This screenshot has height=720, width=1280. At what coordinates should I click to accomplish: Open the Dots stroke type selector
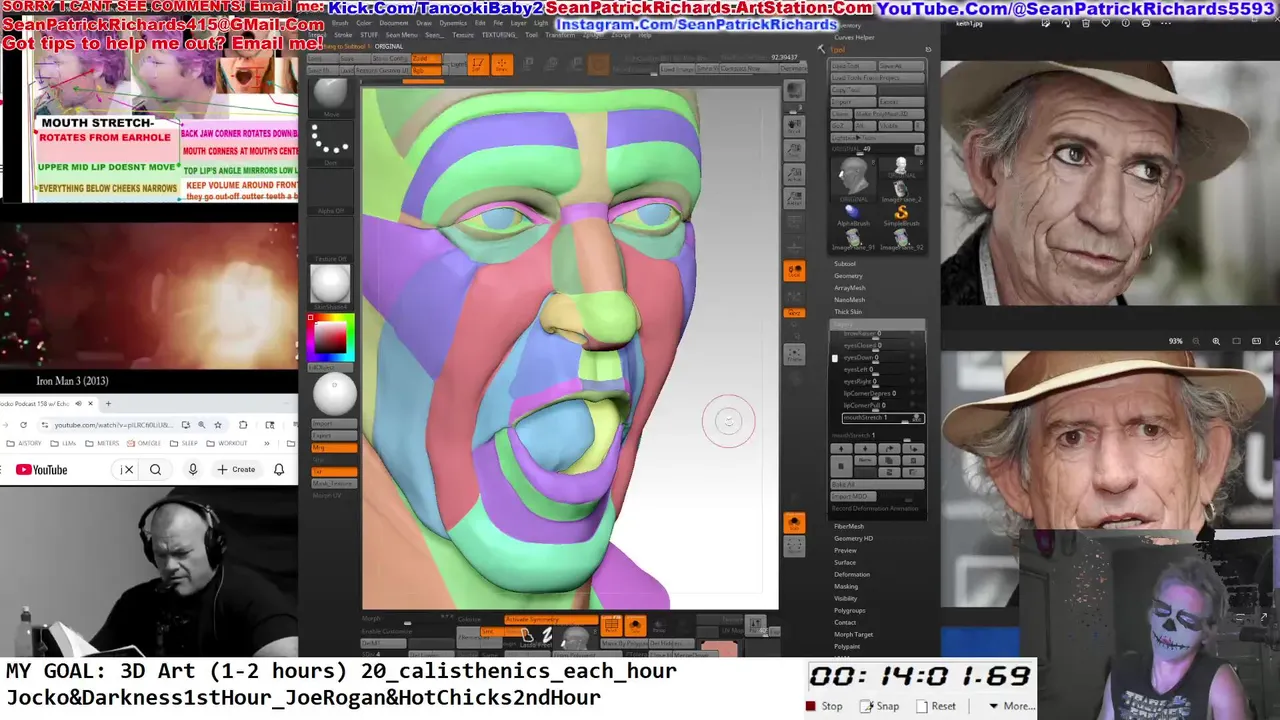point(330,143)
